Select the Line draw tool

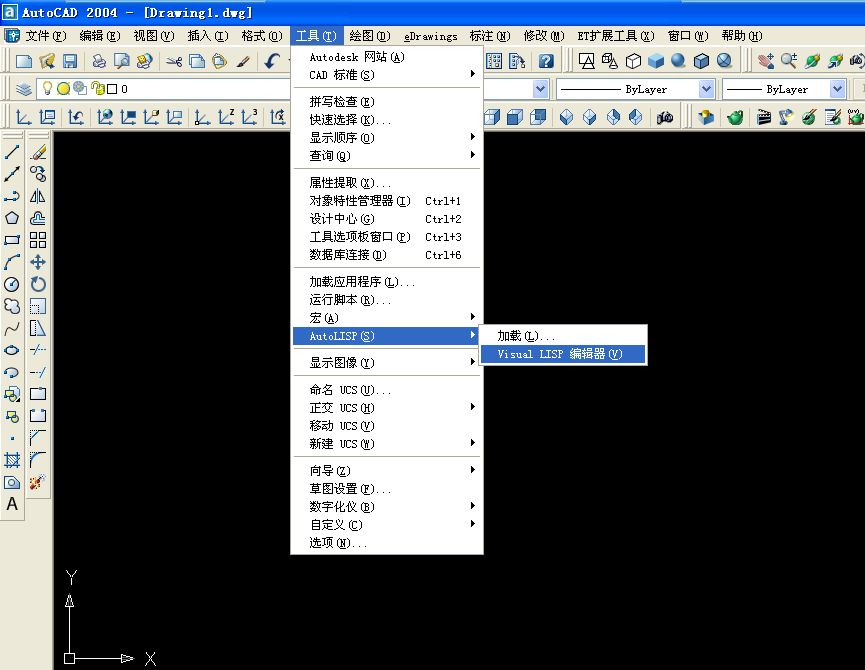tap(12, 152)
